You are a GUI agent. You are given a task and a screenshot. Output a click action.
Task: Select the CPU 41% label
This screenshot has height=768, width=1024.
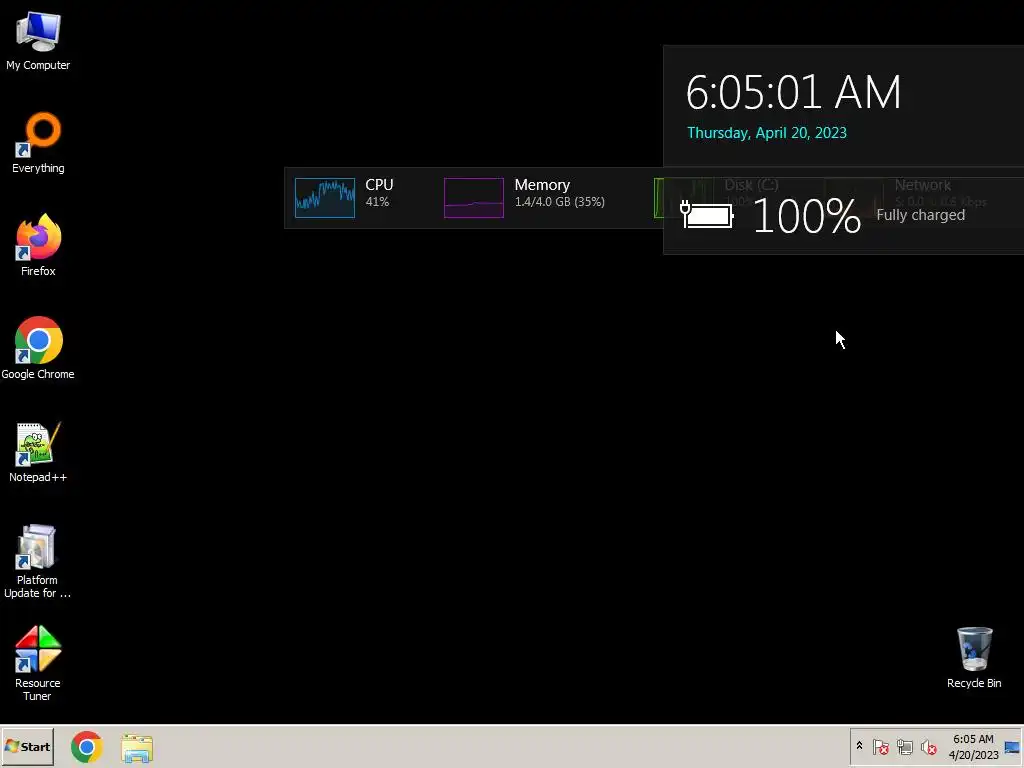(x=379, y=193)
